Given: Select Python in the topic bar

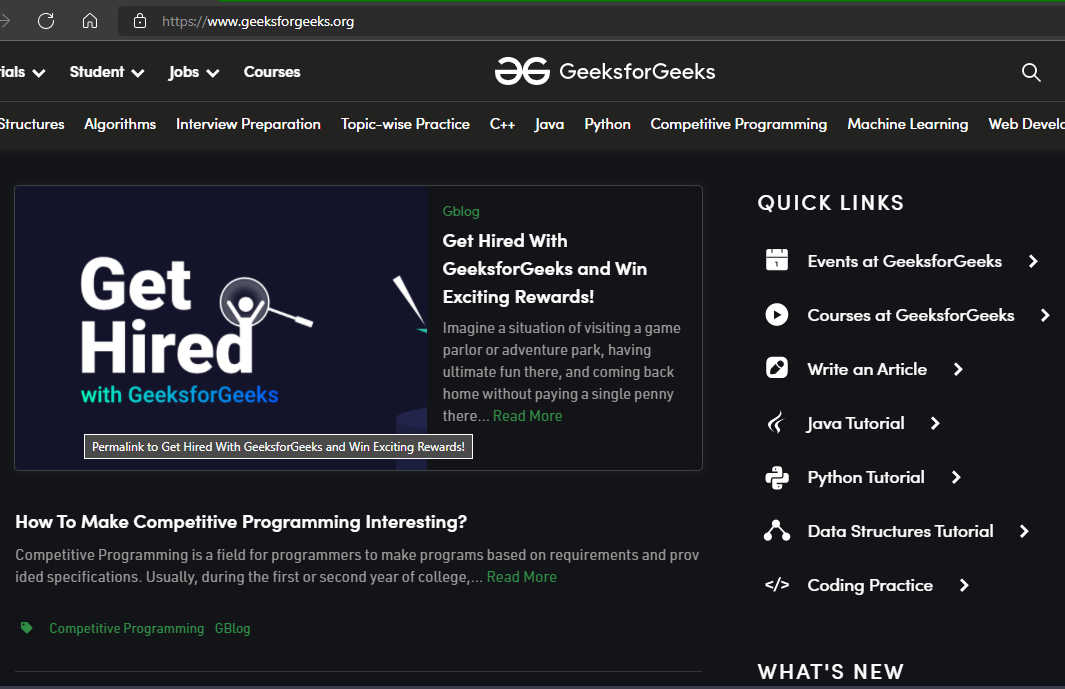Looking at the screenshot, I should [607, 124].
